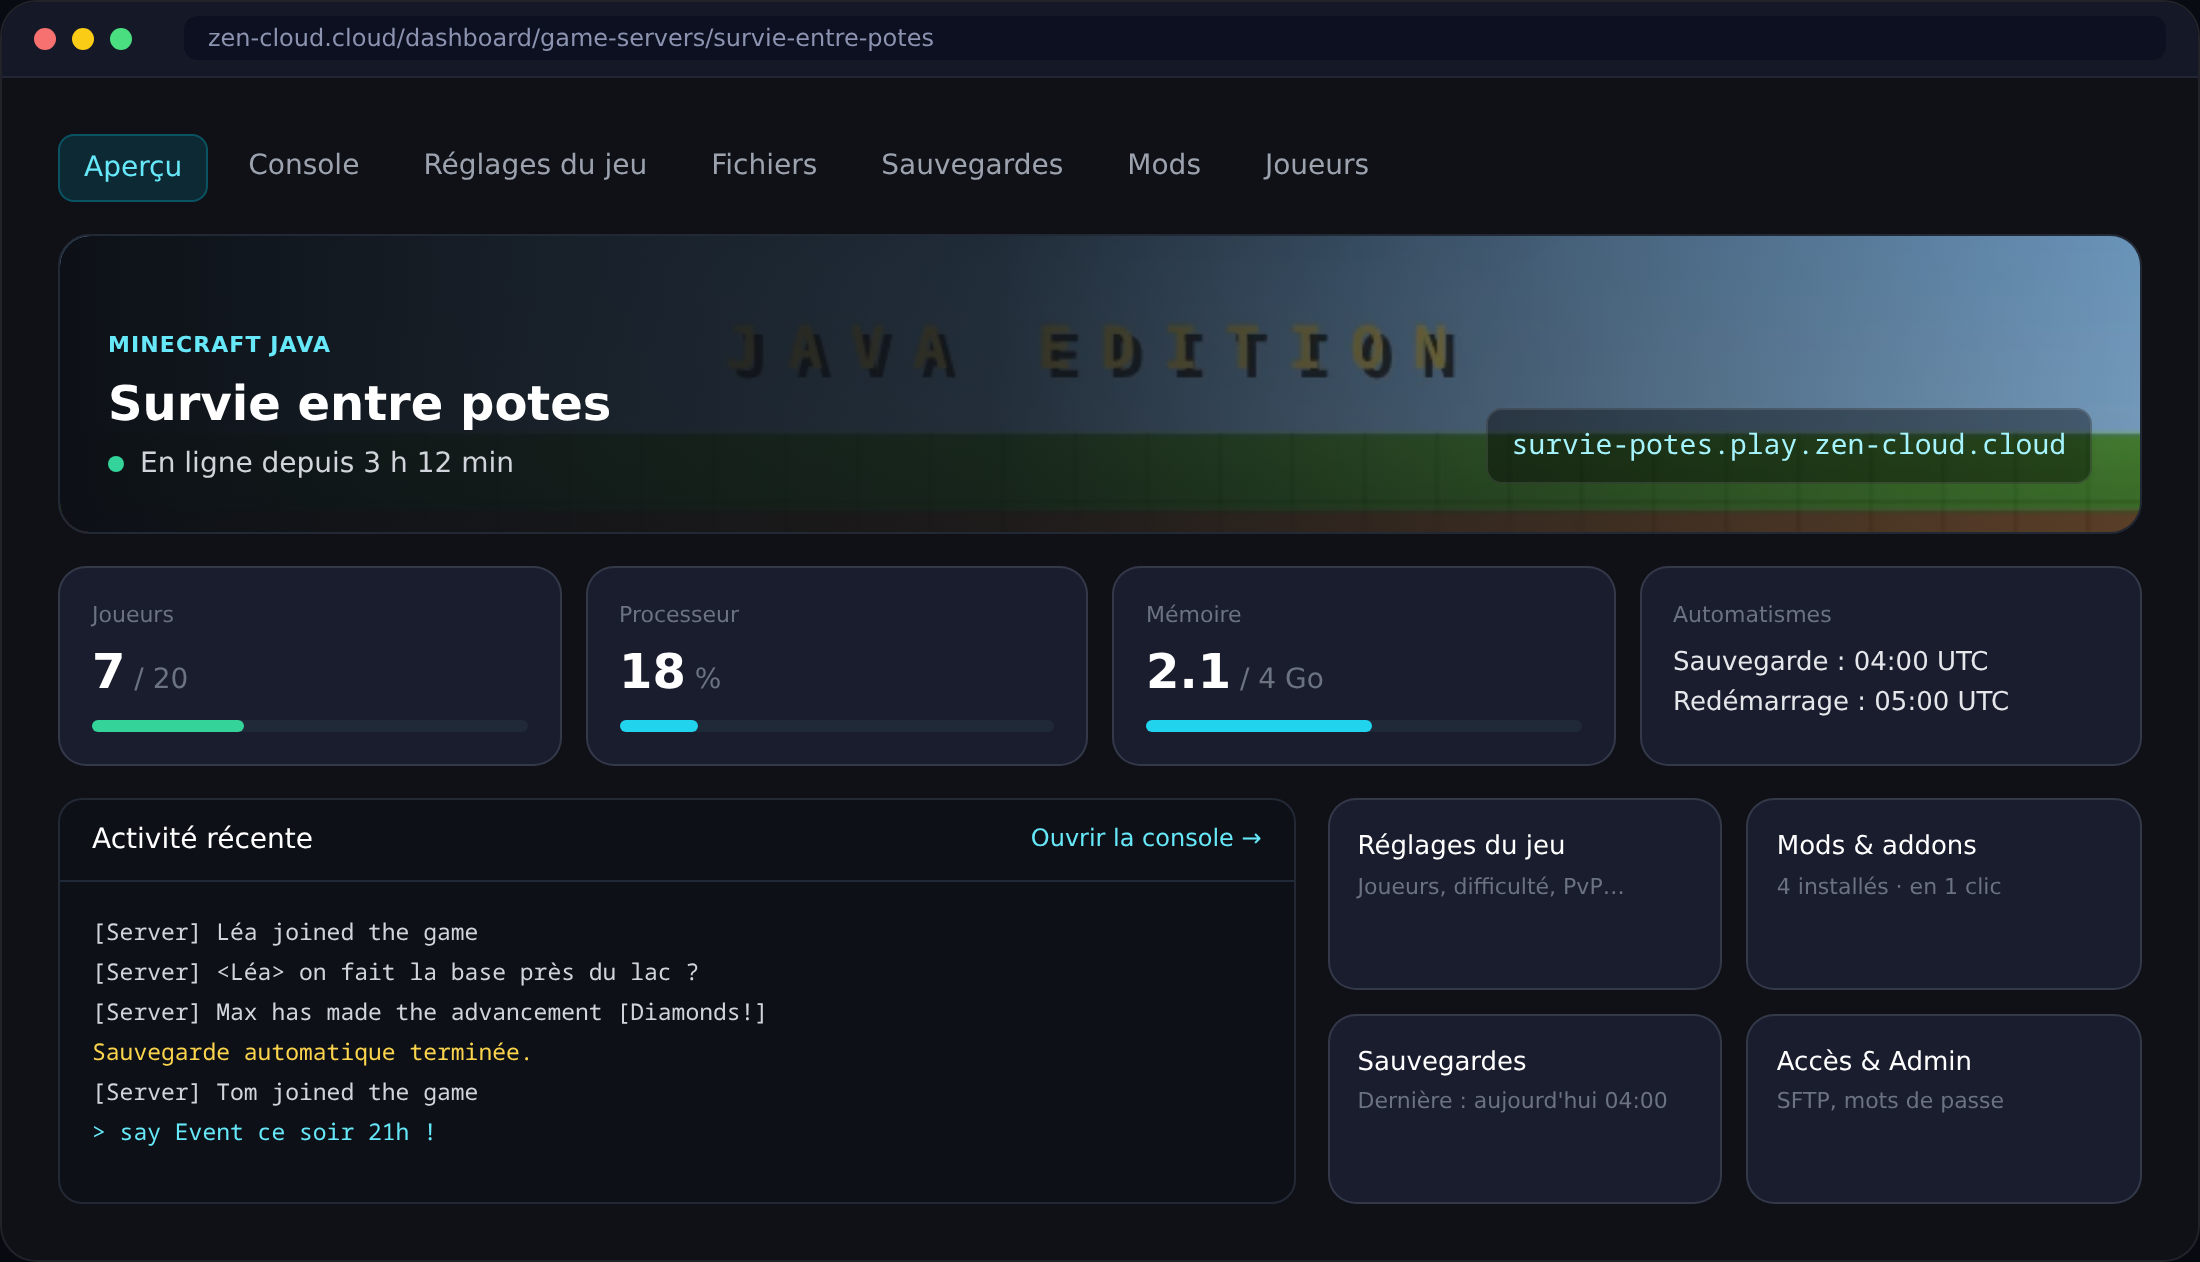
Task: Click the log line Léa joined the game
Action: 285,932
